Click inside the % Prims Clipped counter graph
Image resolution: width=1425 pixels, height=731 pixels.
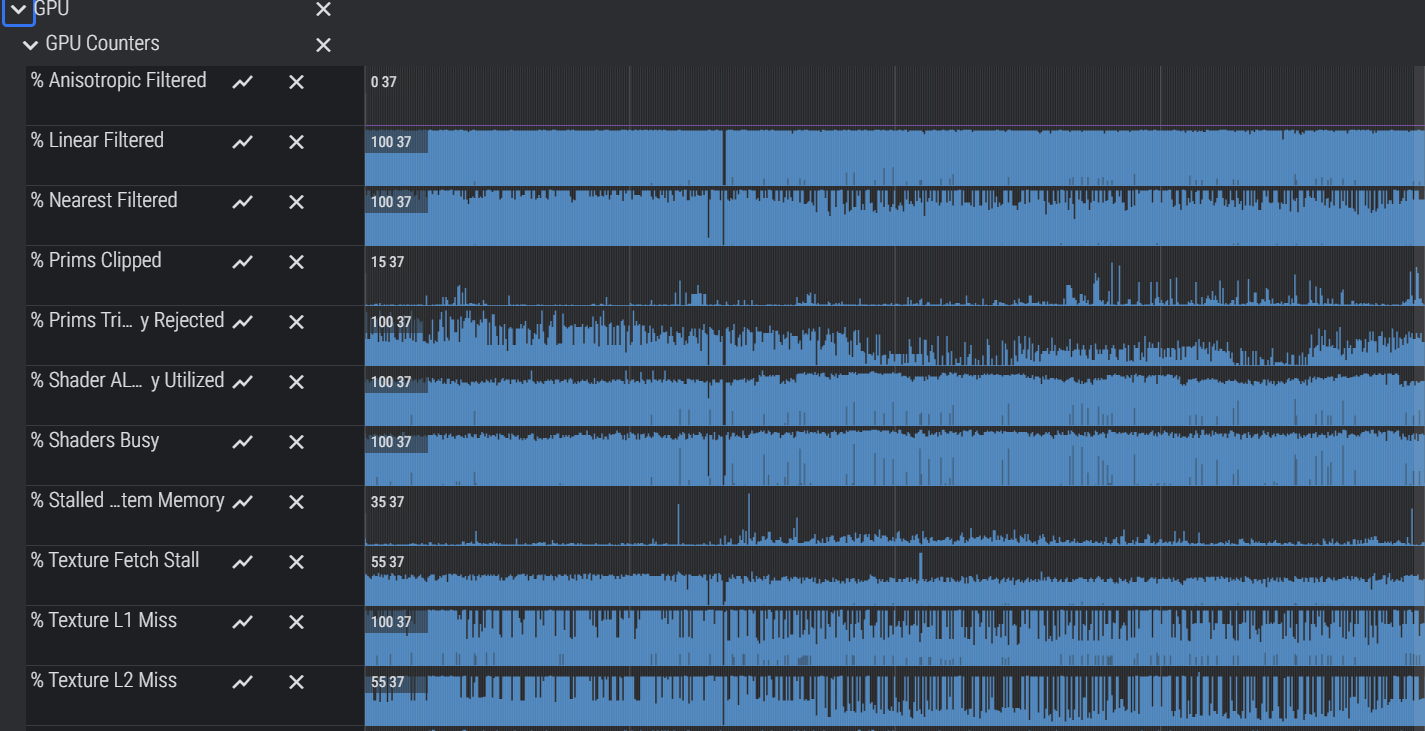tap(895, 276)
